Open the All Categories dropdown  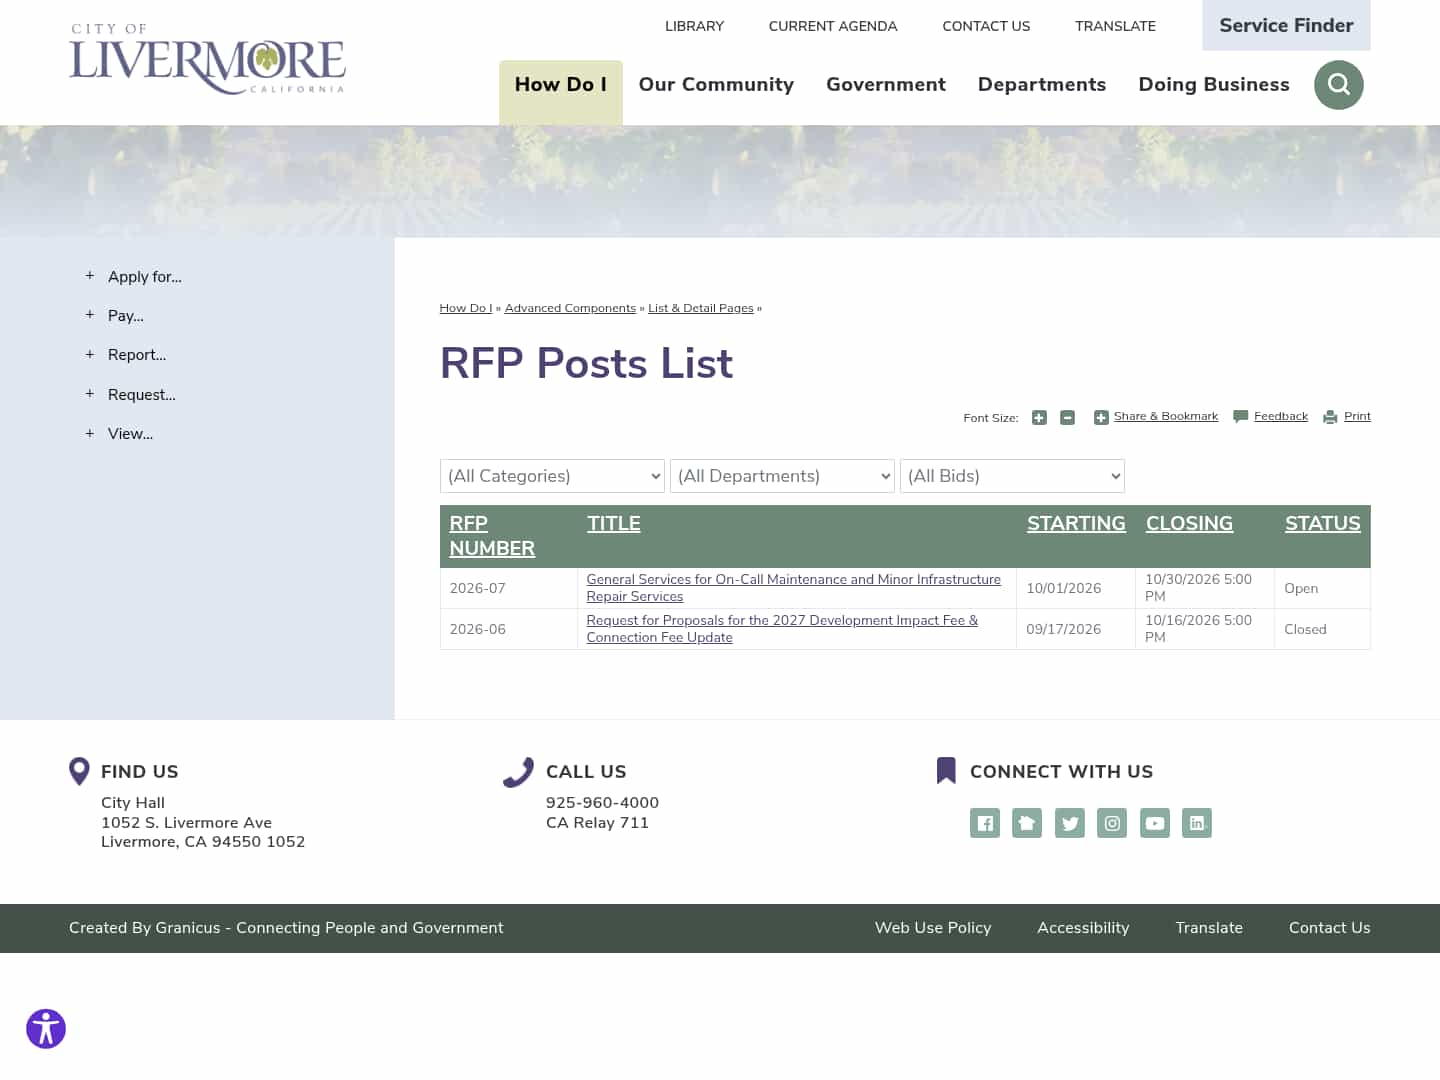[x=552, y=476]
